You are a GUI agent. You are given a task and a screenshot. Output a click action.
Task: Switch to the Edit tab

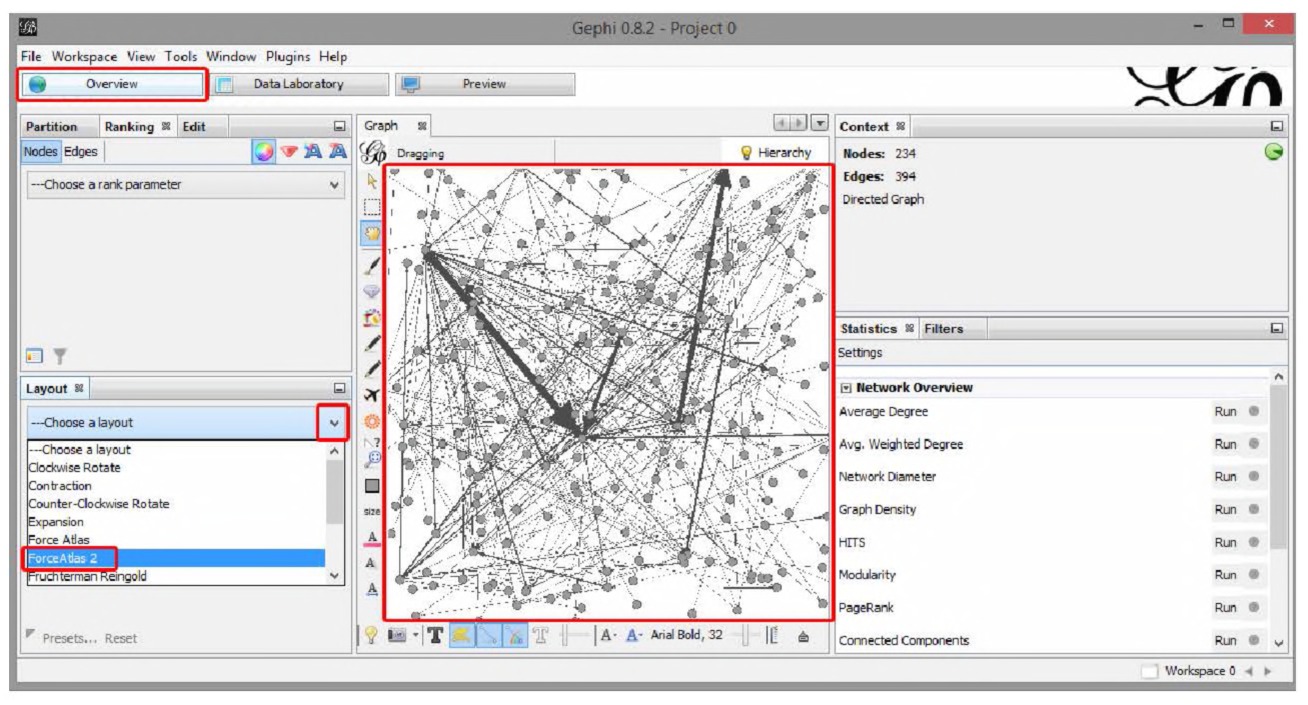click(x=194, y=127)
